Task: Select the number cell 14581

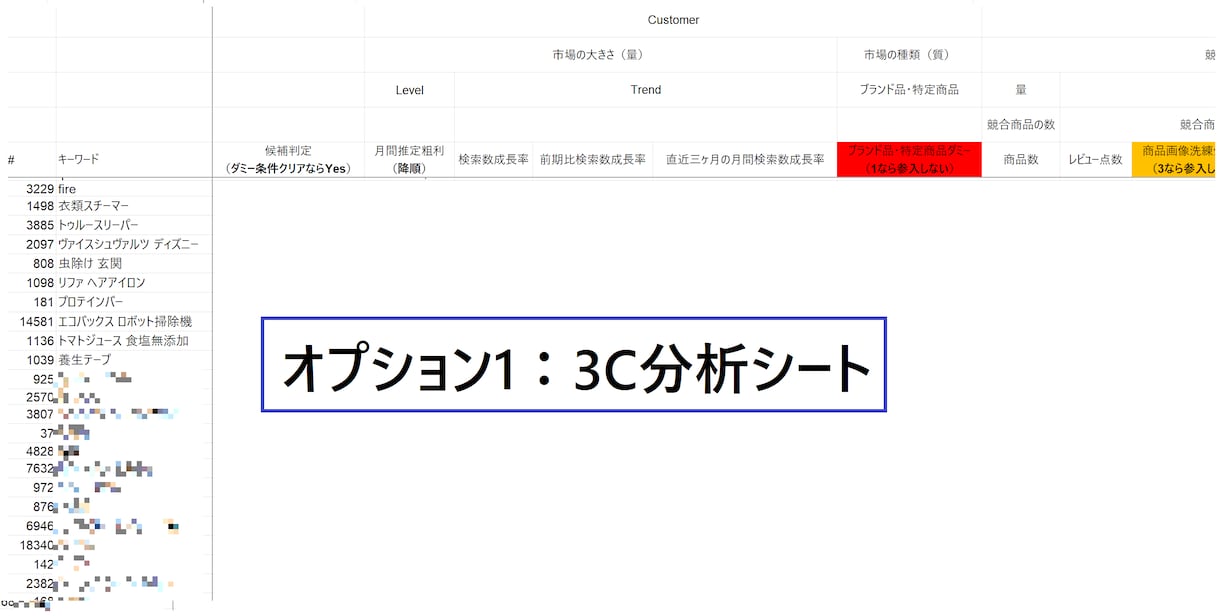Action: (32, 322)
